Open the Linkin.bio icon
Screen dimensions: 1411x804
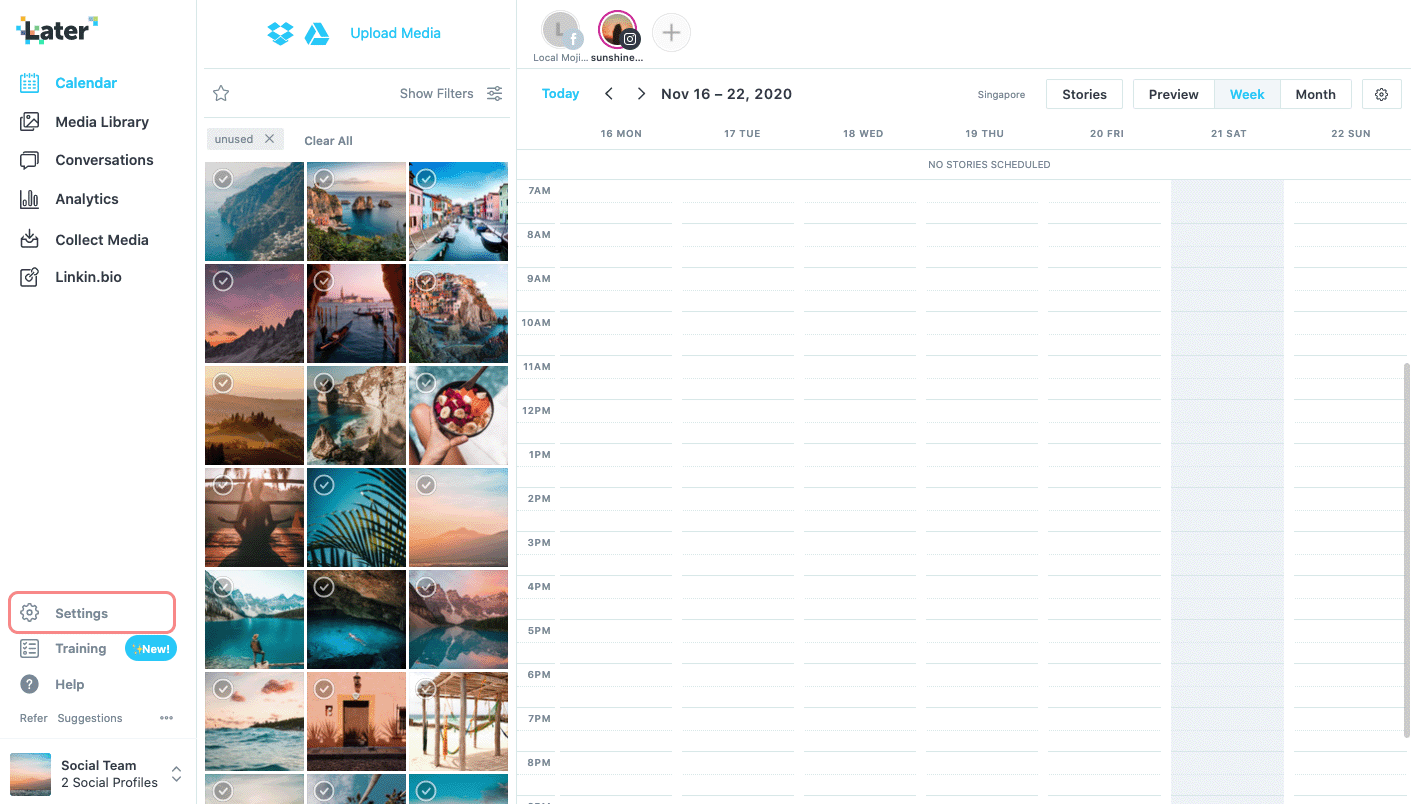[x=30, y=277]
